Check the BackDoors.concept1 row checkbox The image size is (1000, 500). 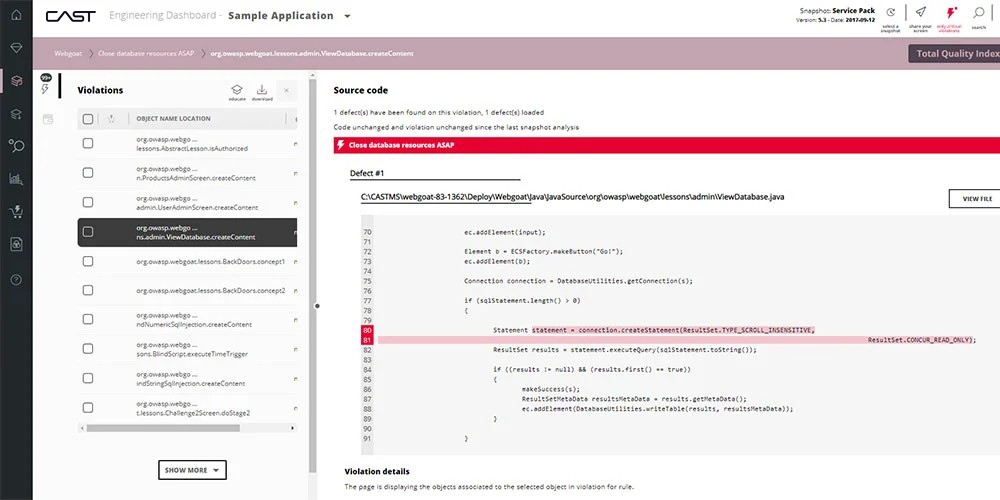point(88,261)
